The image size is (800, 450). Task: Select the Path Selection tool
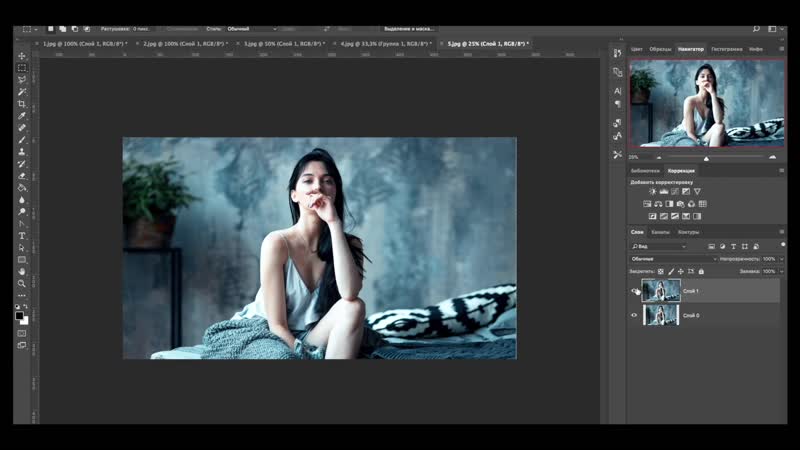coord(21,247)
